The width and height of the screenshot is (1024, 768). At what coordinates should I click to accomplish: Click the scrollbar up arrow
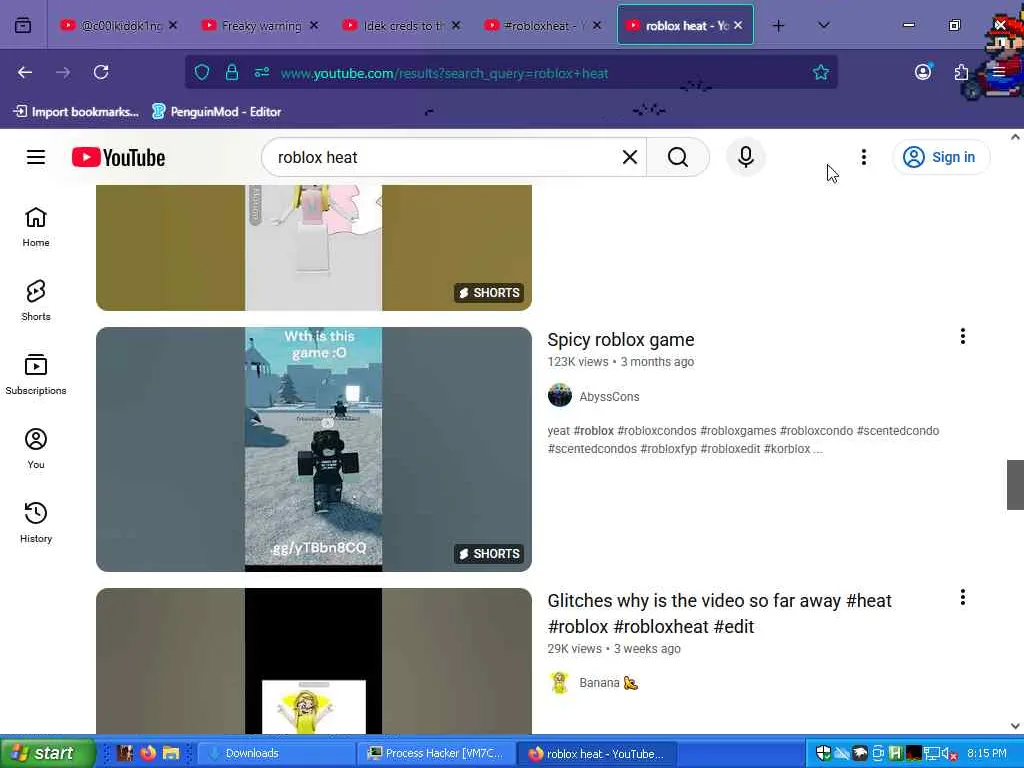[x=1015, y=137]
